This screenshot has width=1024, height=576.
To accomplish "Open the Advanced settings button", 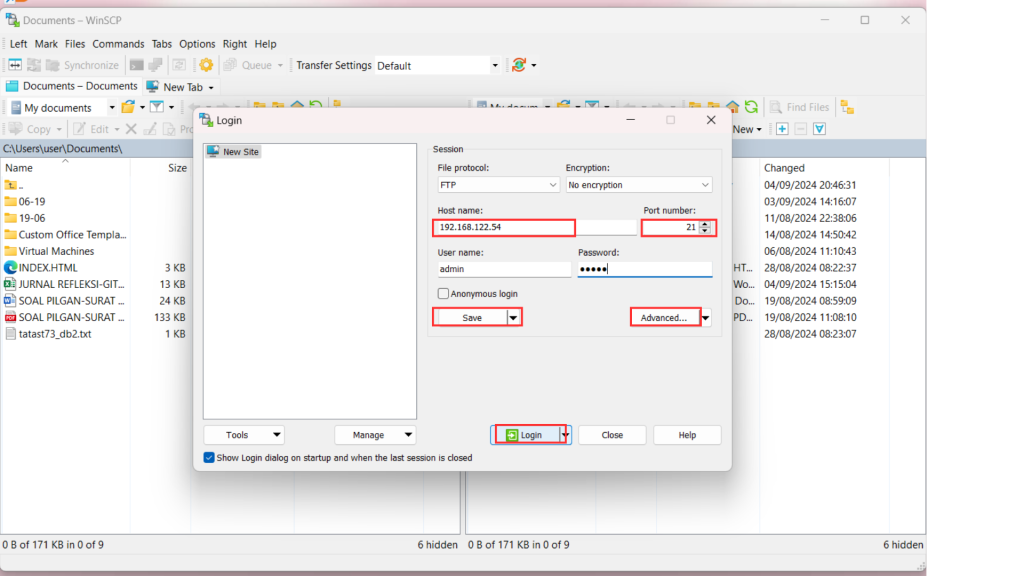I will click(x=663, y=318).
